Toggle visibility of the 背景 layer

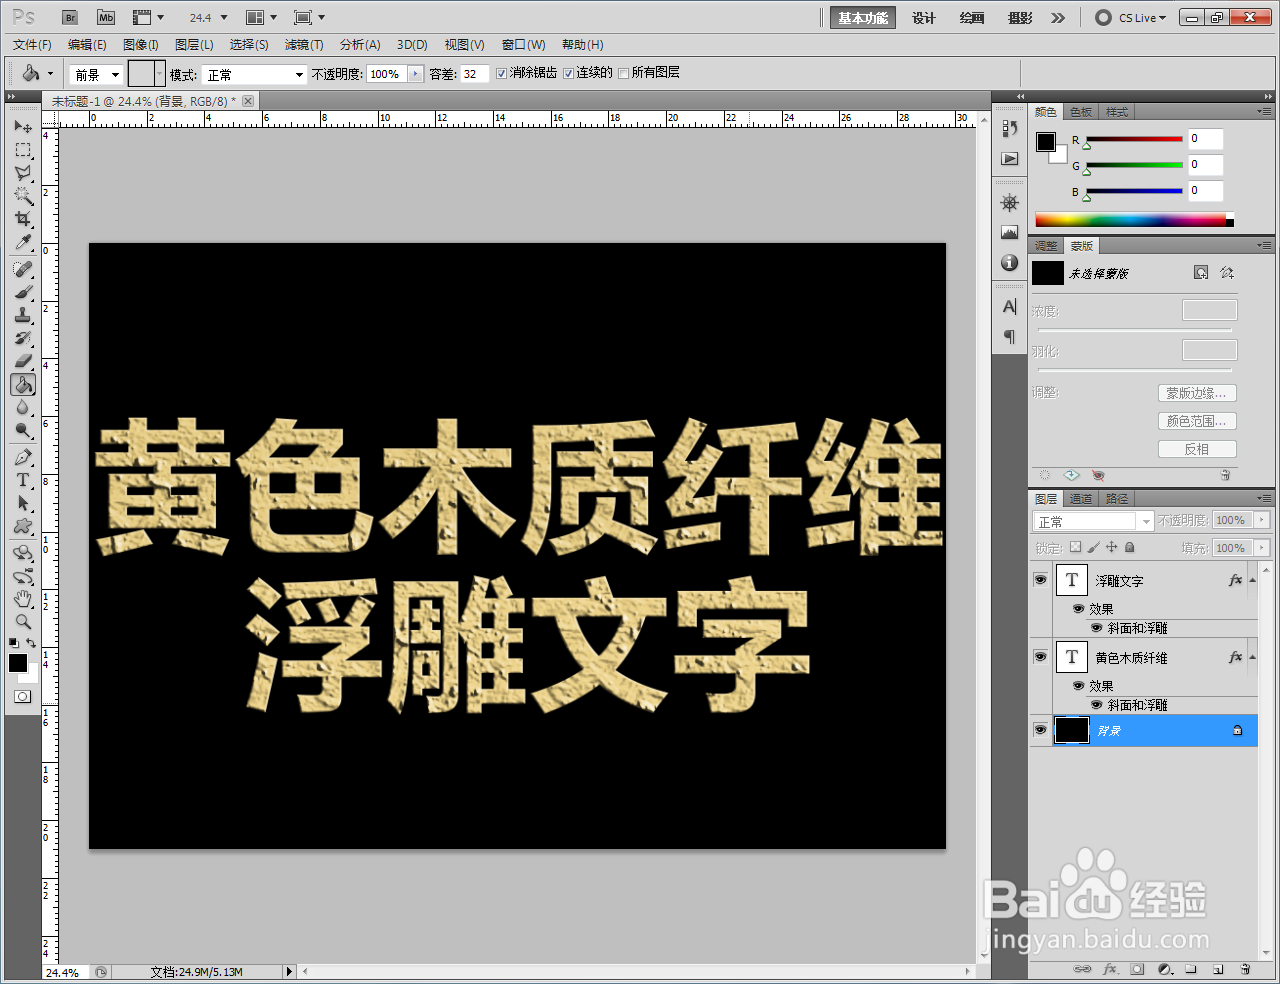tap(1041, 730)
